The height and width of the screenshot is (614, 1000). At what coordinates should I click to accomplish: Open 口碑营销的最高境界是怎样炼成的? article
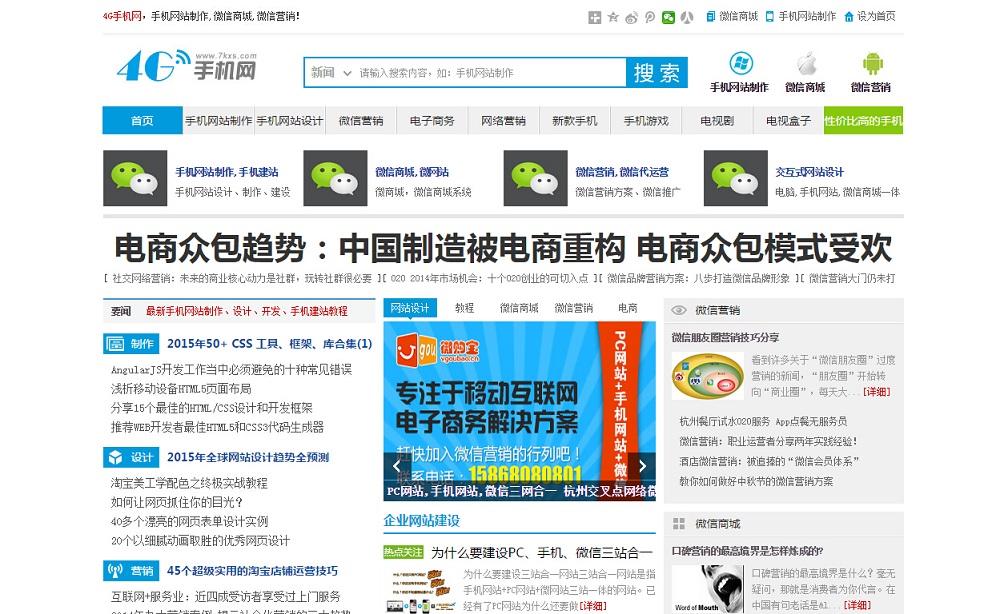pyautogui.click(x=747, y=551)
